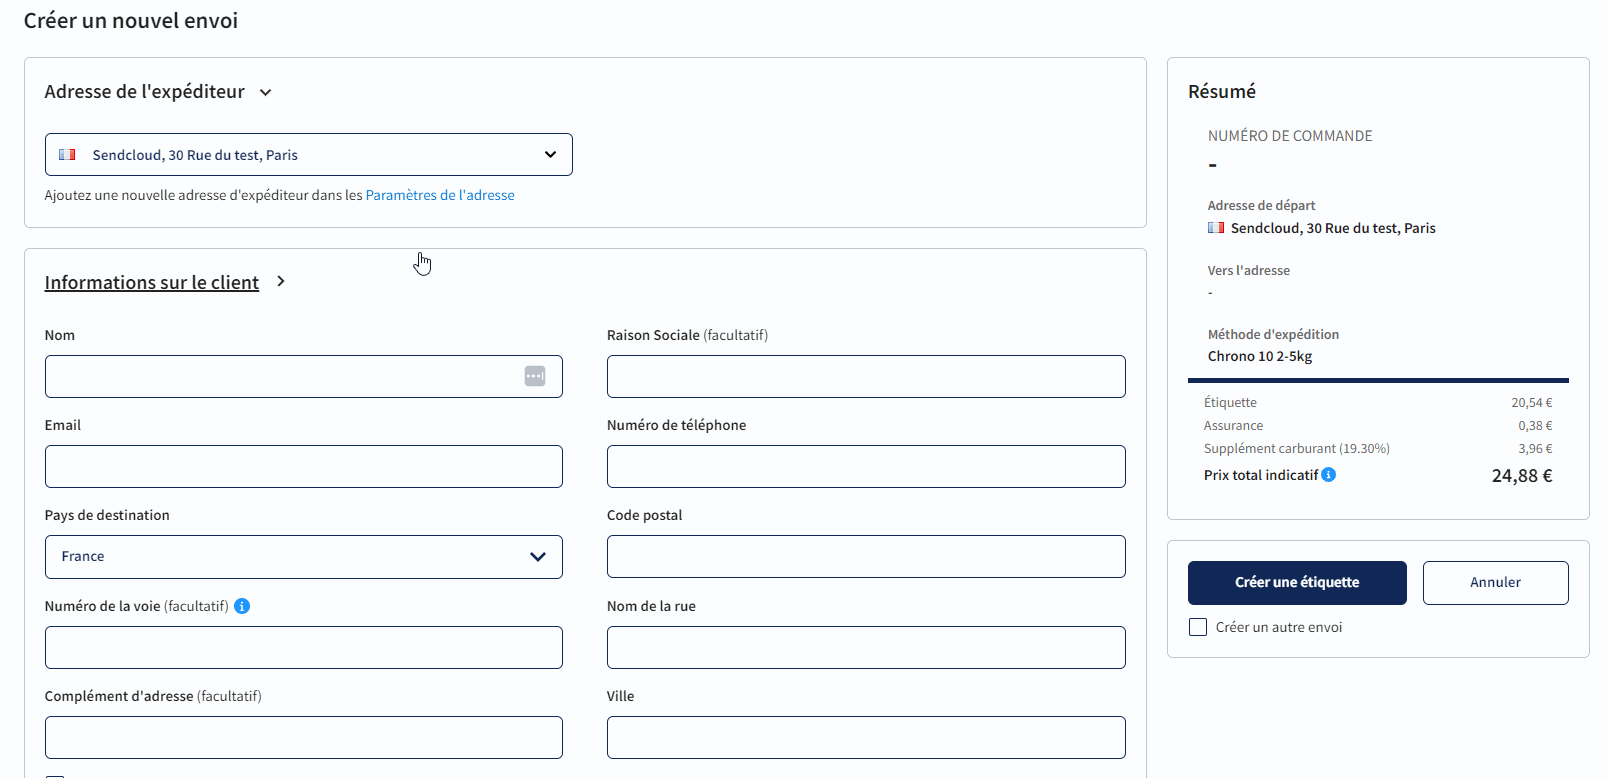This screenshot has width=1608, height=778.
Task: Focus the Email input field
Action: [x=304, y=467]
